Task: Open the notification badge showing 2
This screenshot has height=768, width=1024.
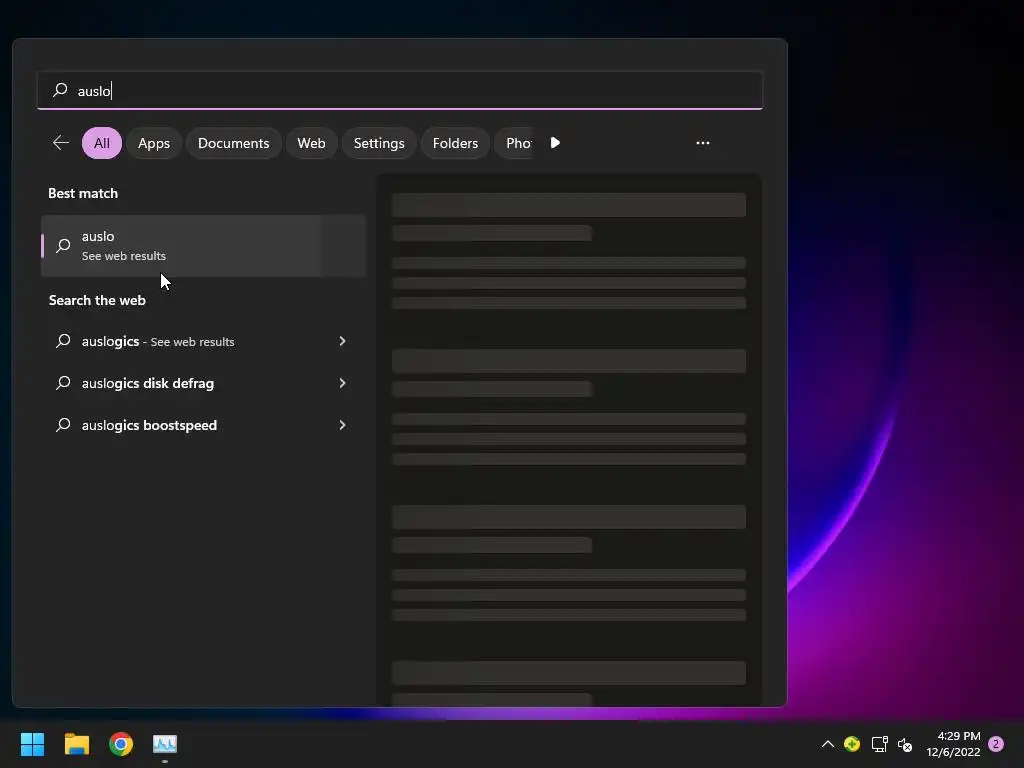Action: click(996, 744)
